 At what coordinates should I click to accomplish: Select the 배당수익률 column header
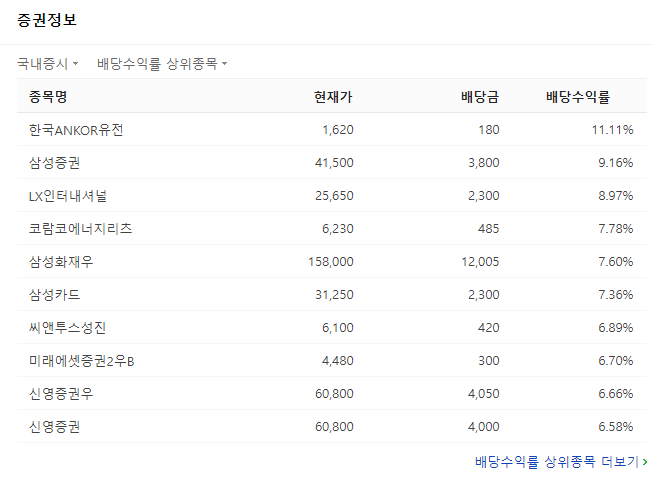click(578, 97)
